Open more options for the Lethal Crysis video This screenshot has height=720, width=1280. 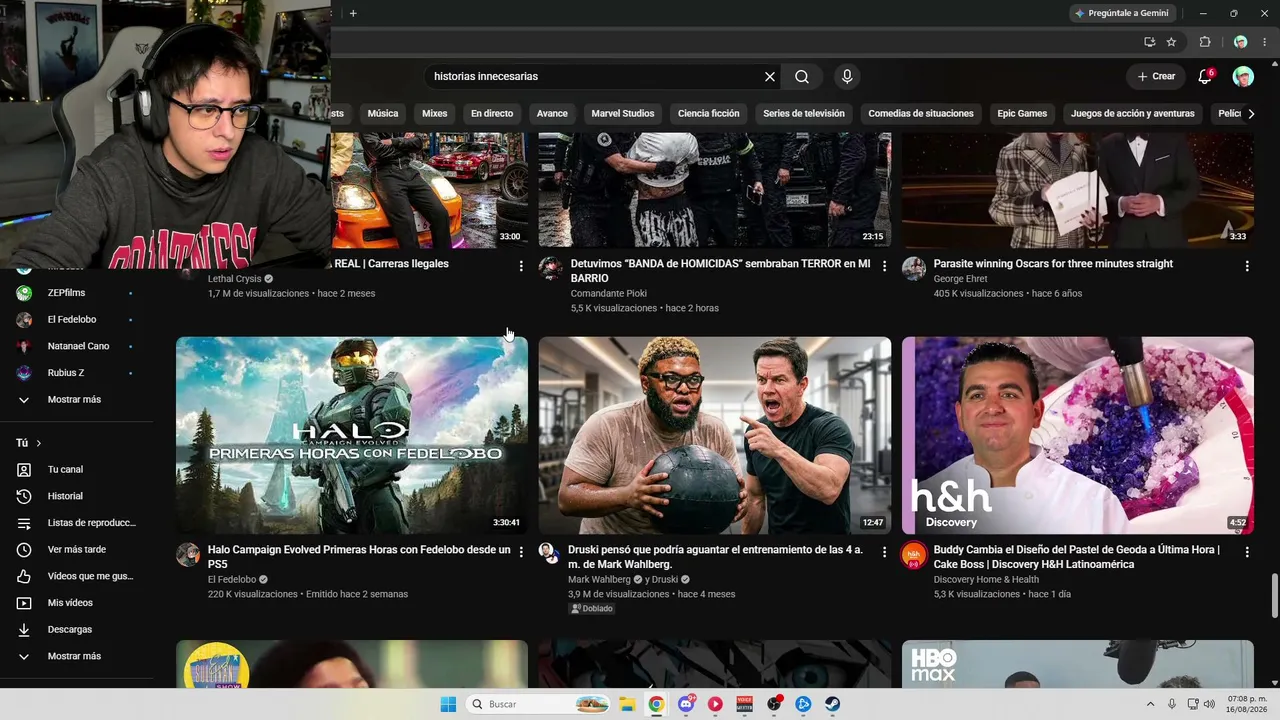[x=521, y=266]
